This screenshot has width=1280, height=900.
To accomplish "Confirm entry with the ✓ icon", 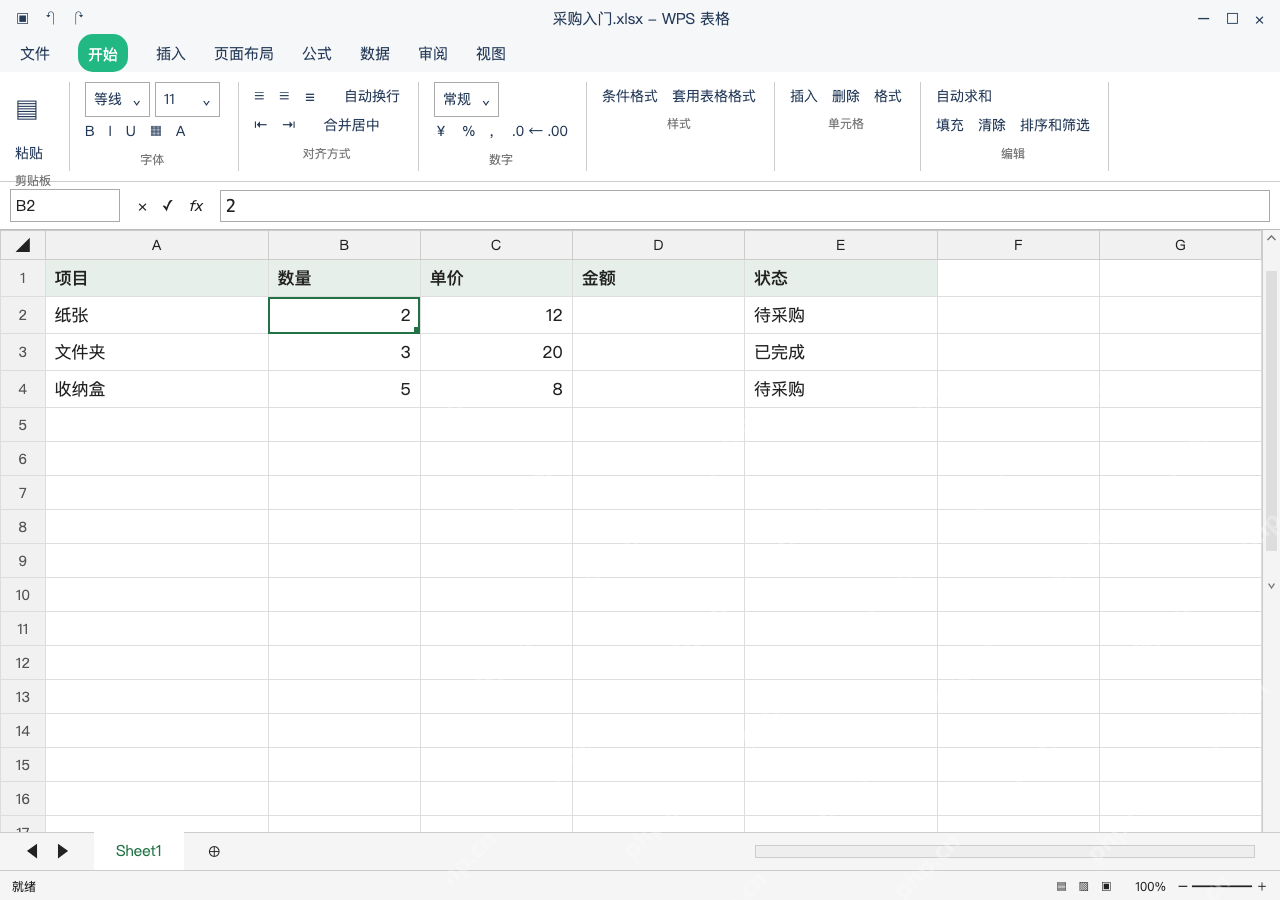I will pyautogui.click(x=168, y=206).
